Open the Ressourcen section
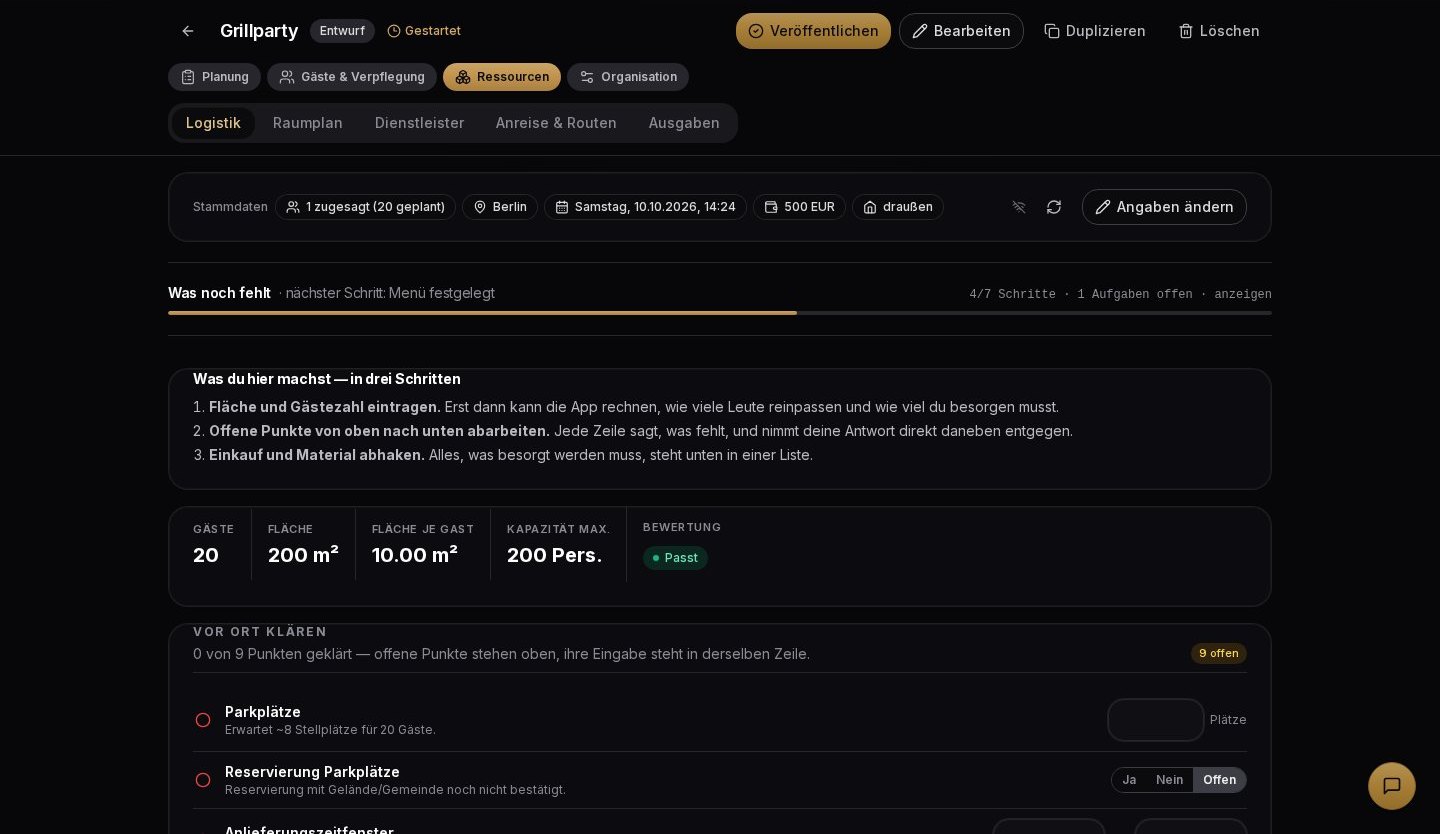 click(502, 77)
